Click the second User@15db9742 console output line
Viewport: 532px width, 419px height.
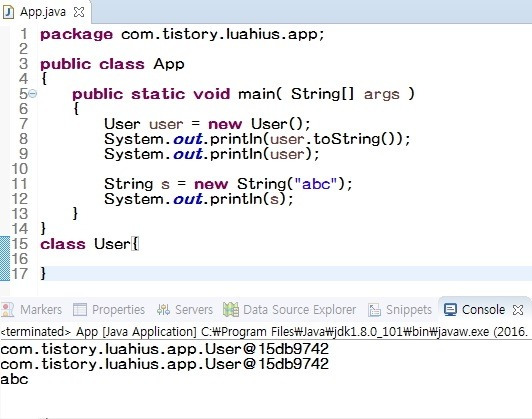coord(165,364)
